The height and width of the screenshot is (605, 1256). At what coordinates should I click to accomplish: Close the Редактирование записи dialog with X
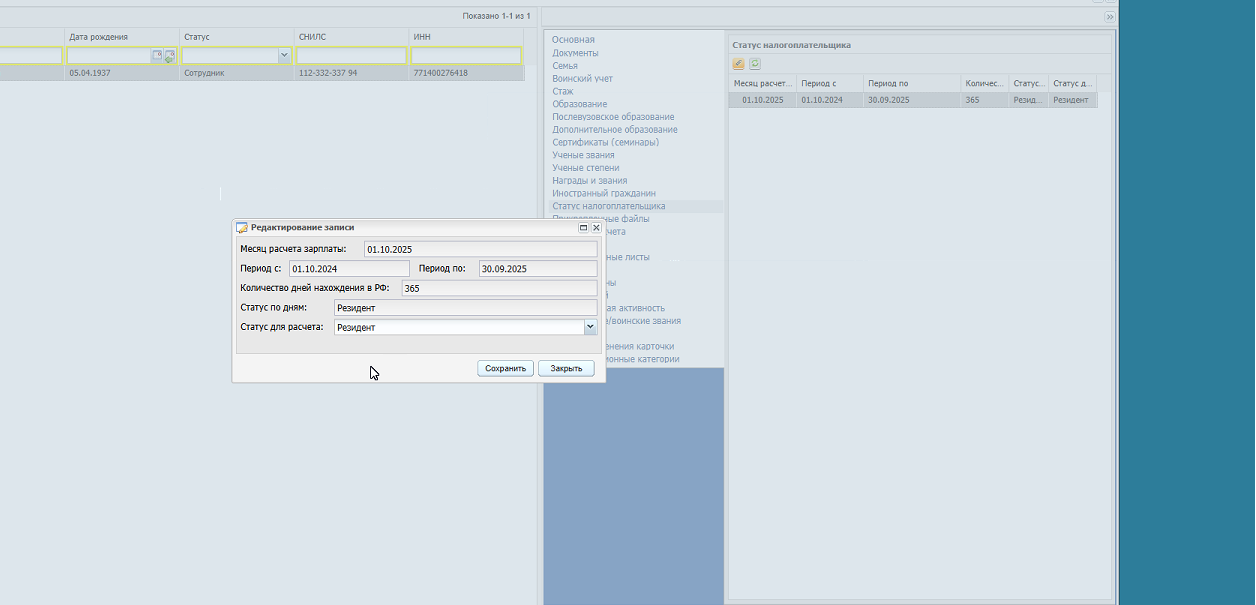click(x=596, y=228)
